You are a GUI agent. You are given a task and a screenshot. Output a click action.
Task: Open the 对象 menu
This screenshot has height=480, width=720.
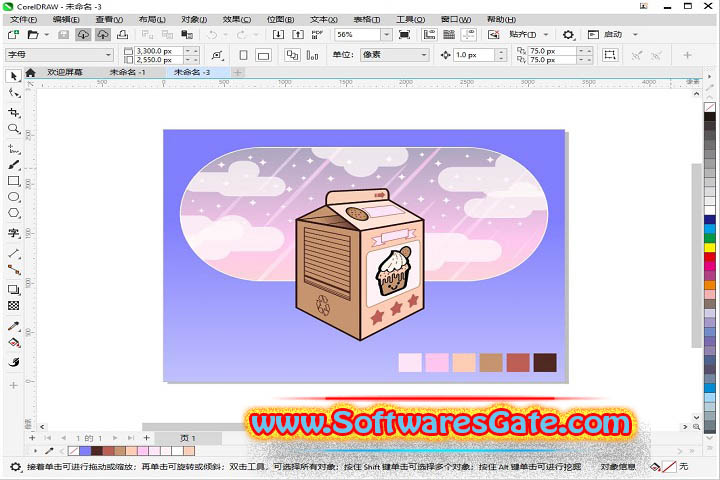point(194,19)
